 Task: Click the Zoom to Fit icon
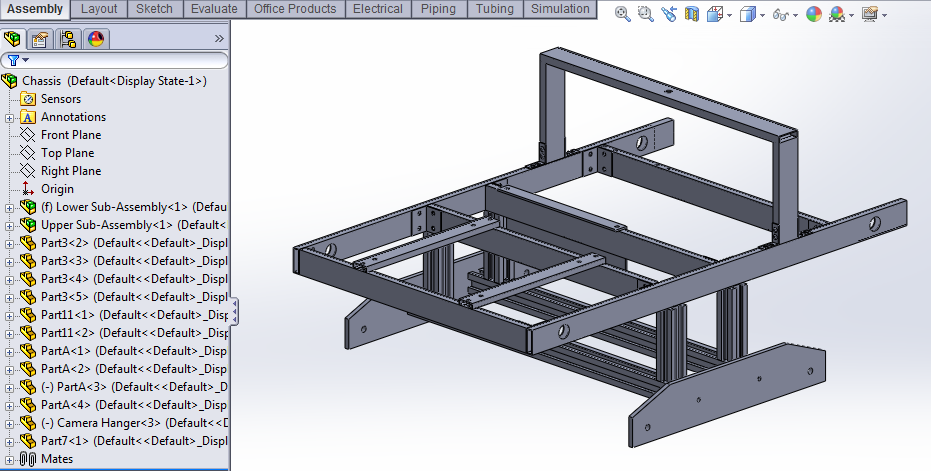coord(622,14)
